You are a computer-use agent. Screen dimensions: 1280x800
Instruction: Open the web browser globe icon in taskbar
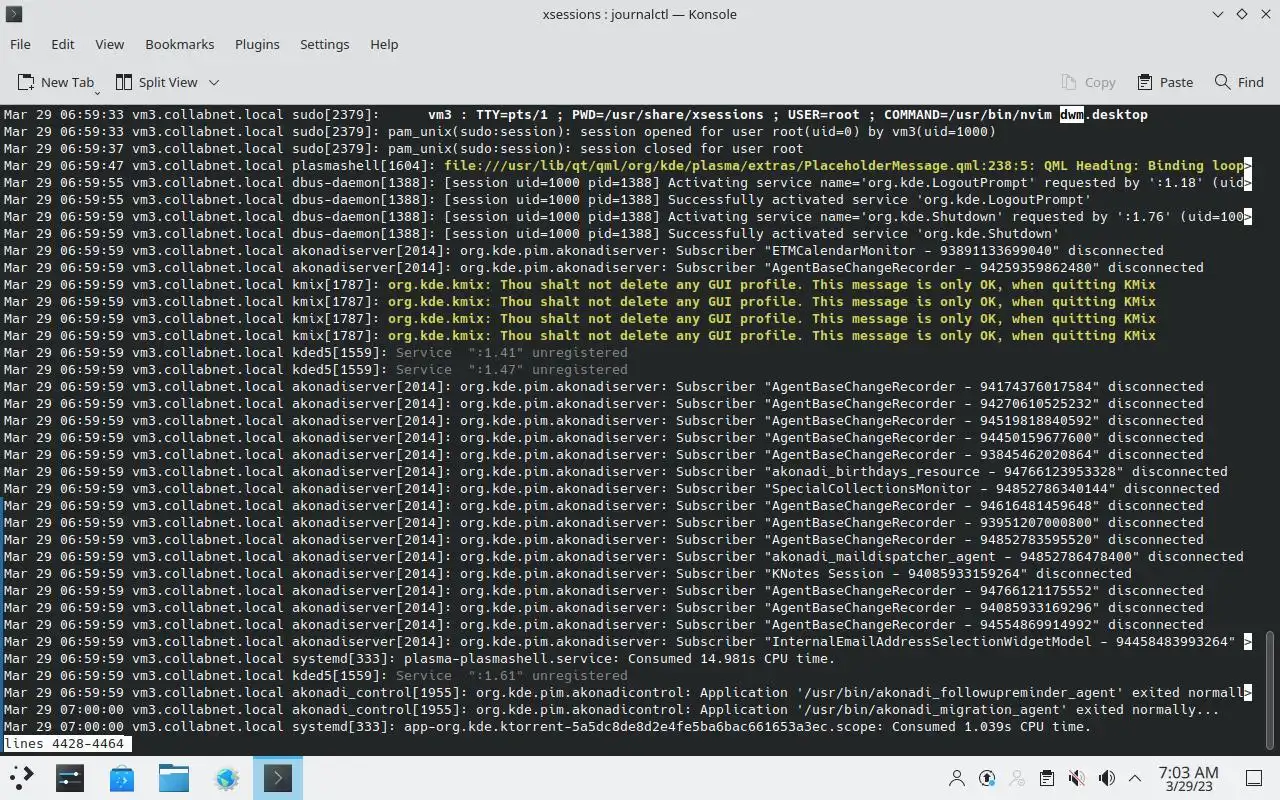point(226,778)
